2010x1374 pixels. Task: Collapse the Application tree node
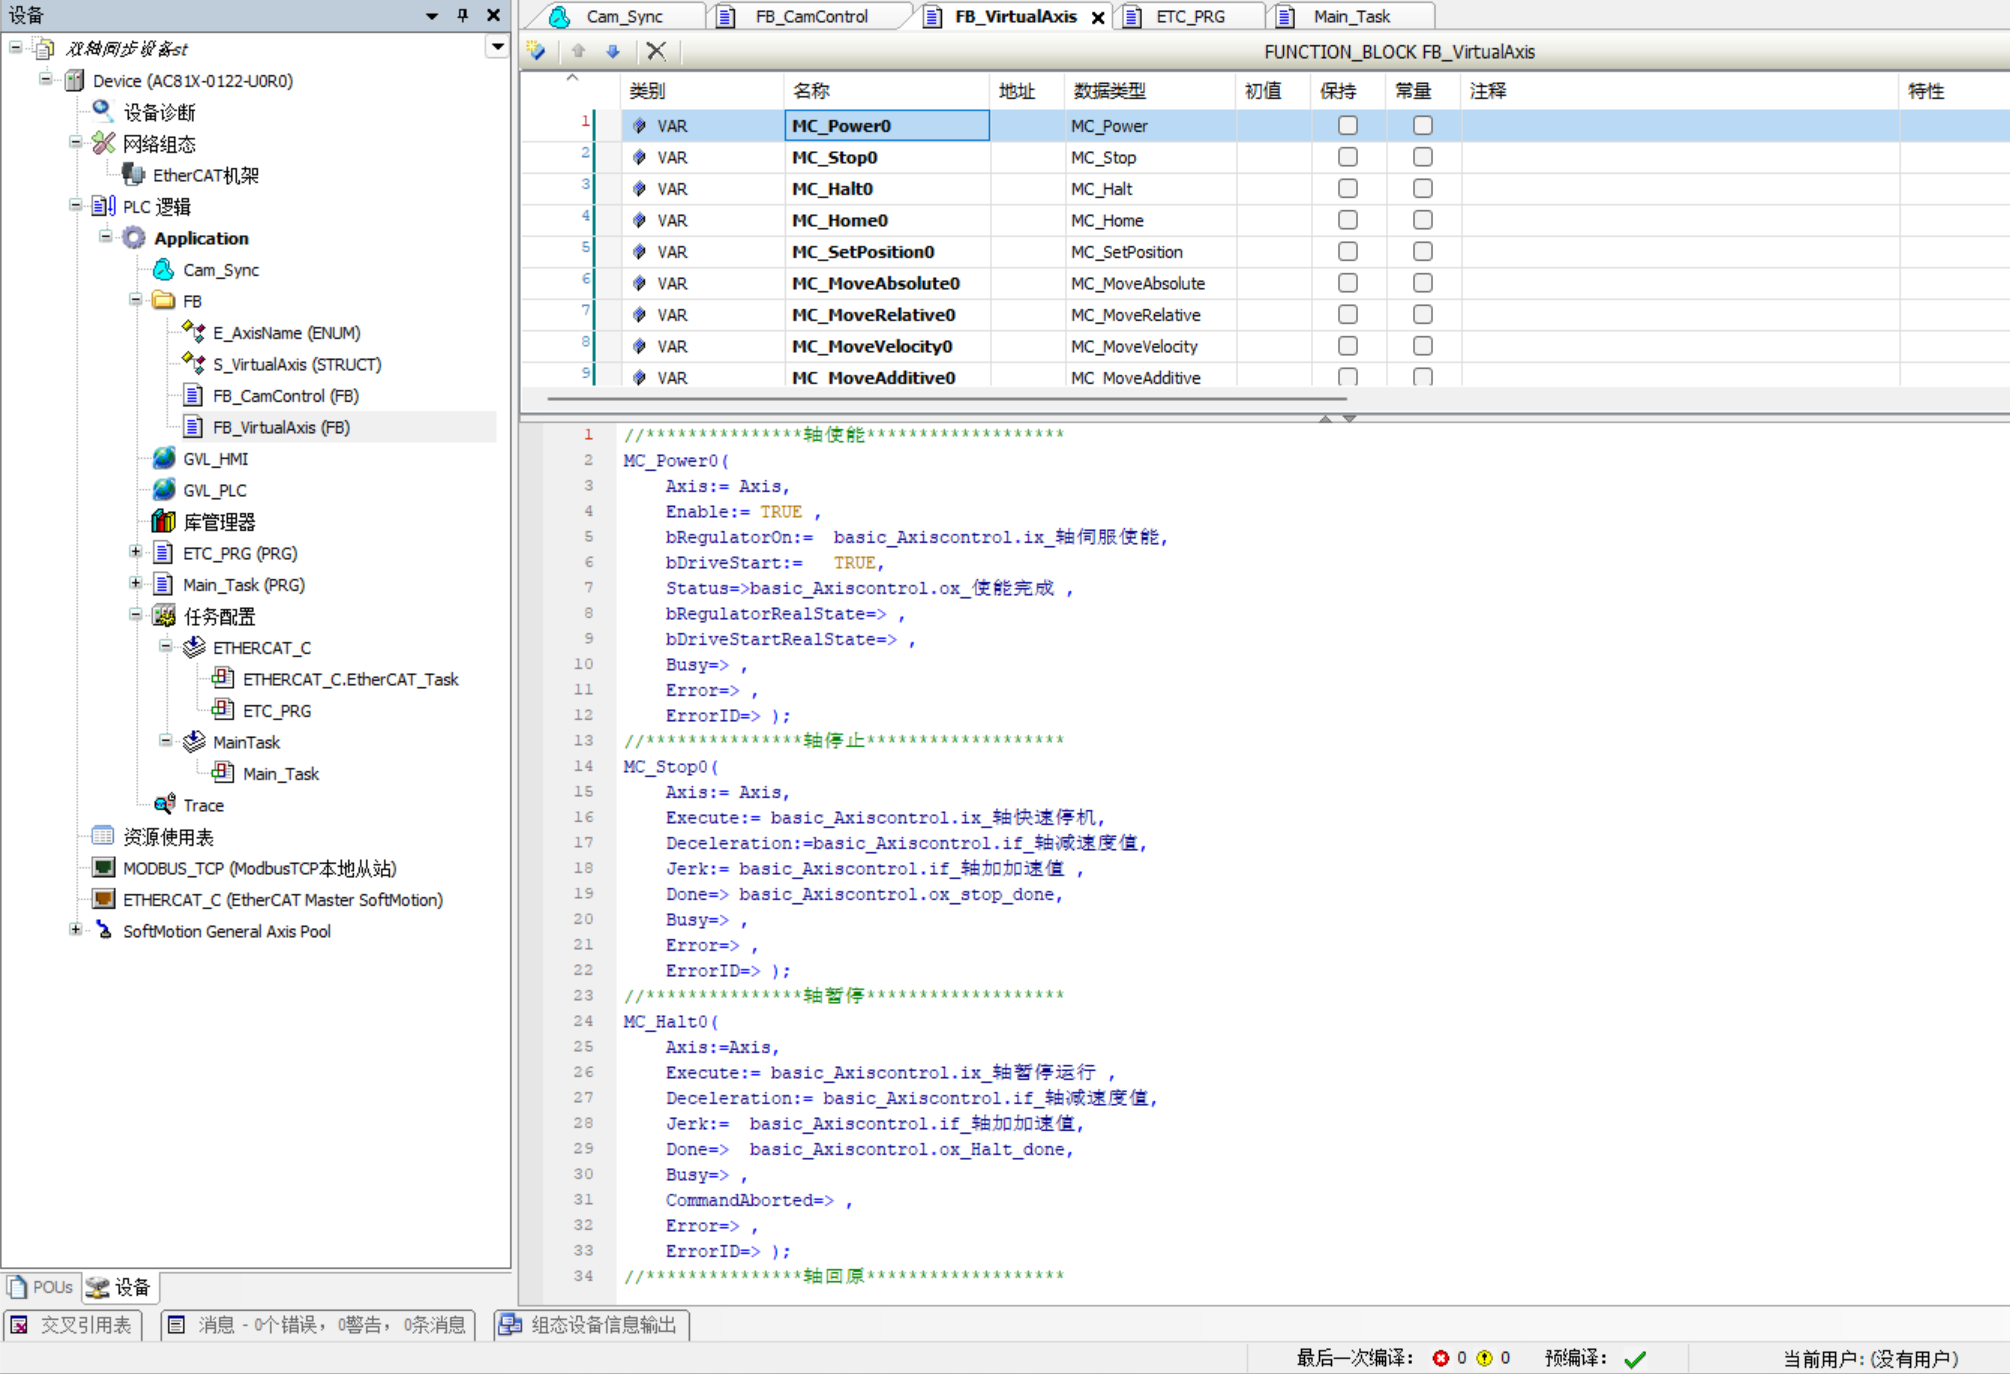[105, 236]
